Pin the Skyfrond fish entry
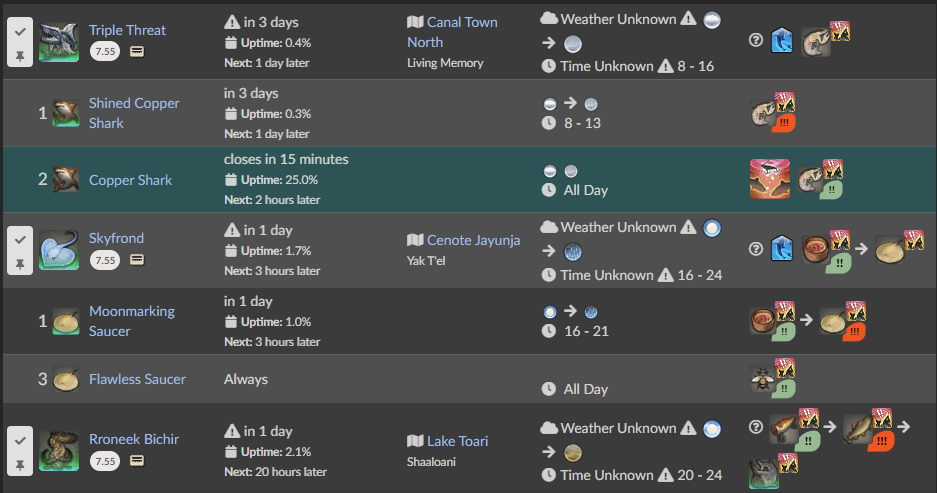The height and width of the screenshot is (493, 937). tap(20, 264)
